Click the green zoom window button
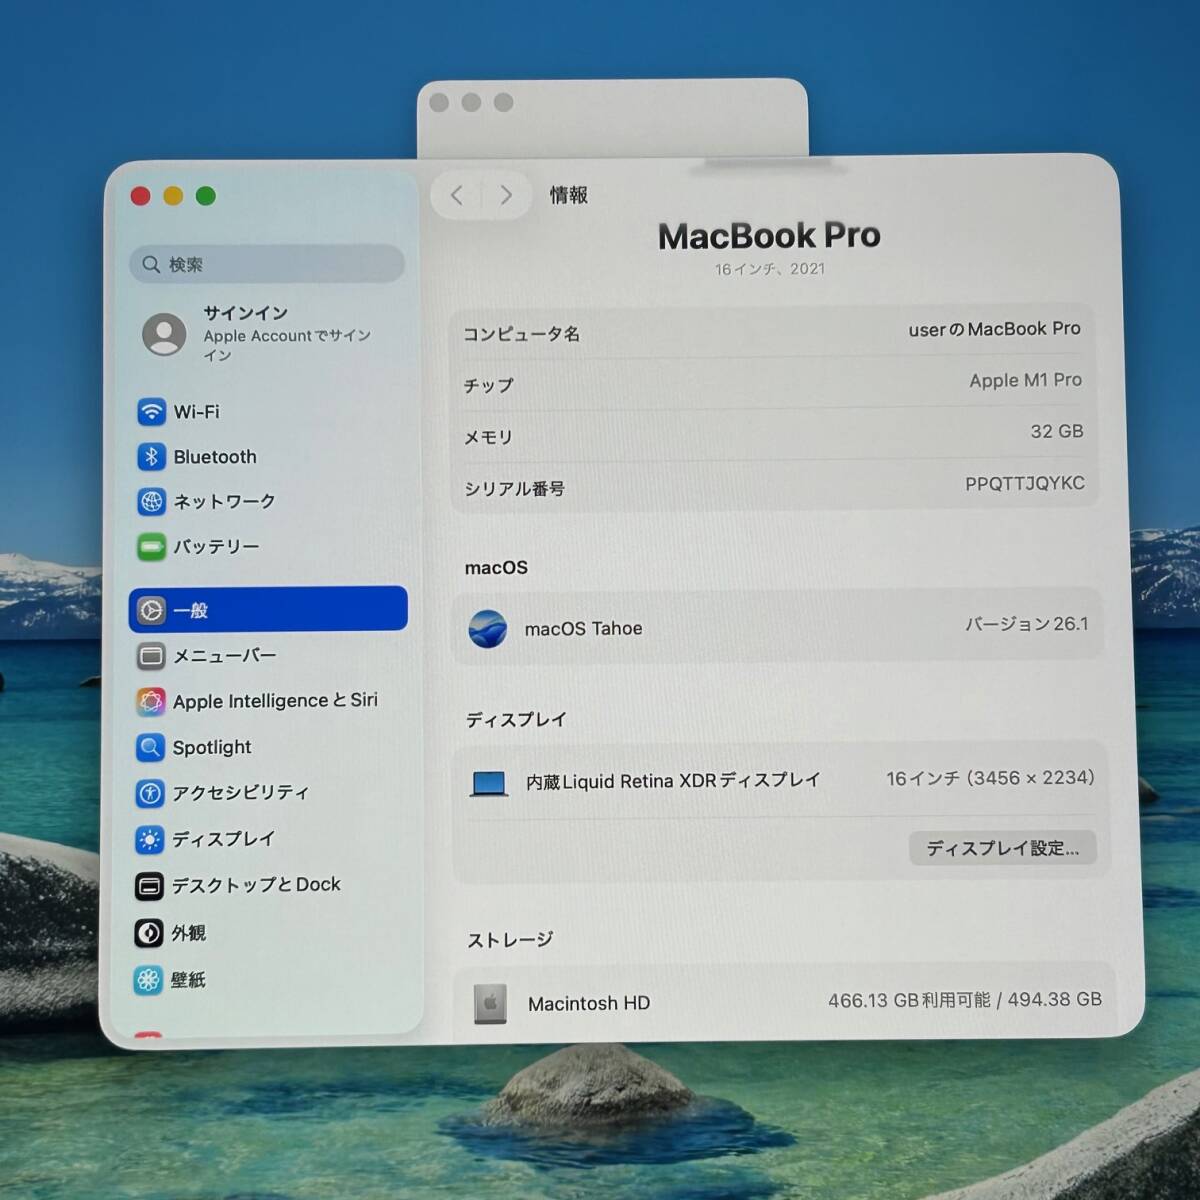 click(x=206, y=196)
